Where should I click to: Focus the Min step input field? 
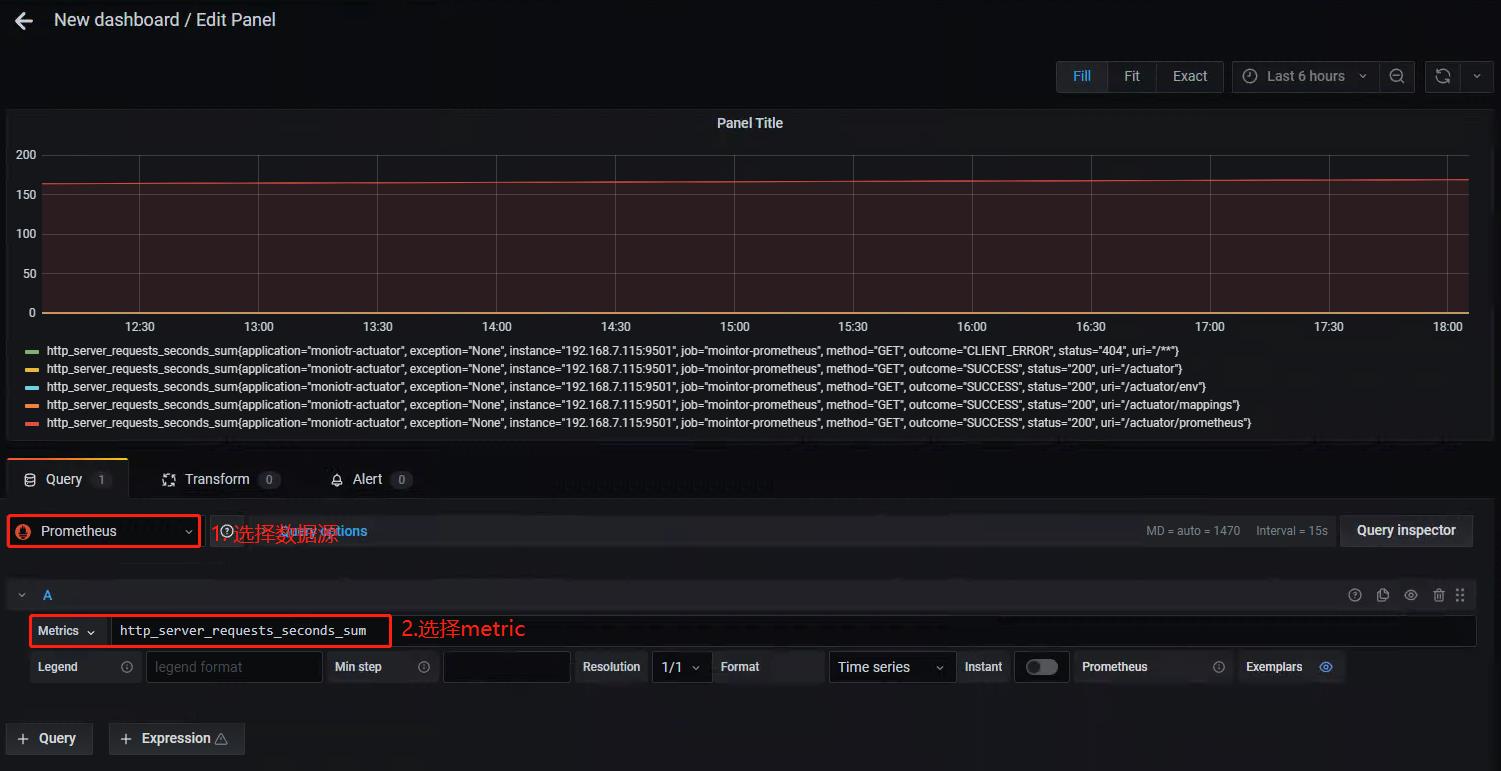click(x=506, y=667)
